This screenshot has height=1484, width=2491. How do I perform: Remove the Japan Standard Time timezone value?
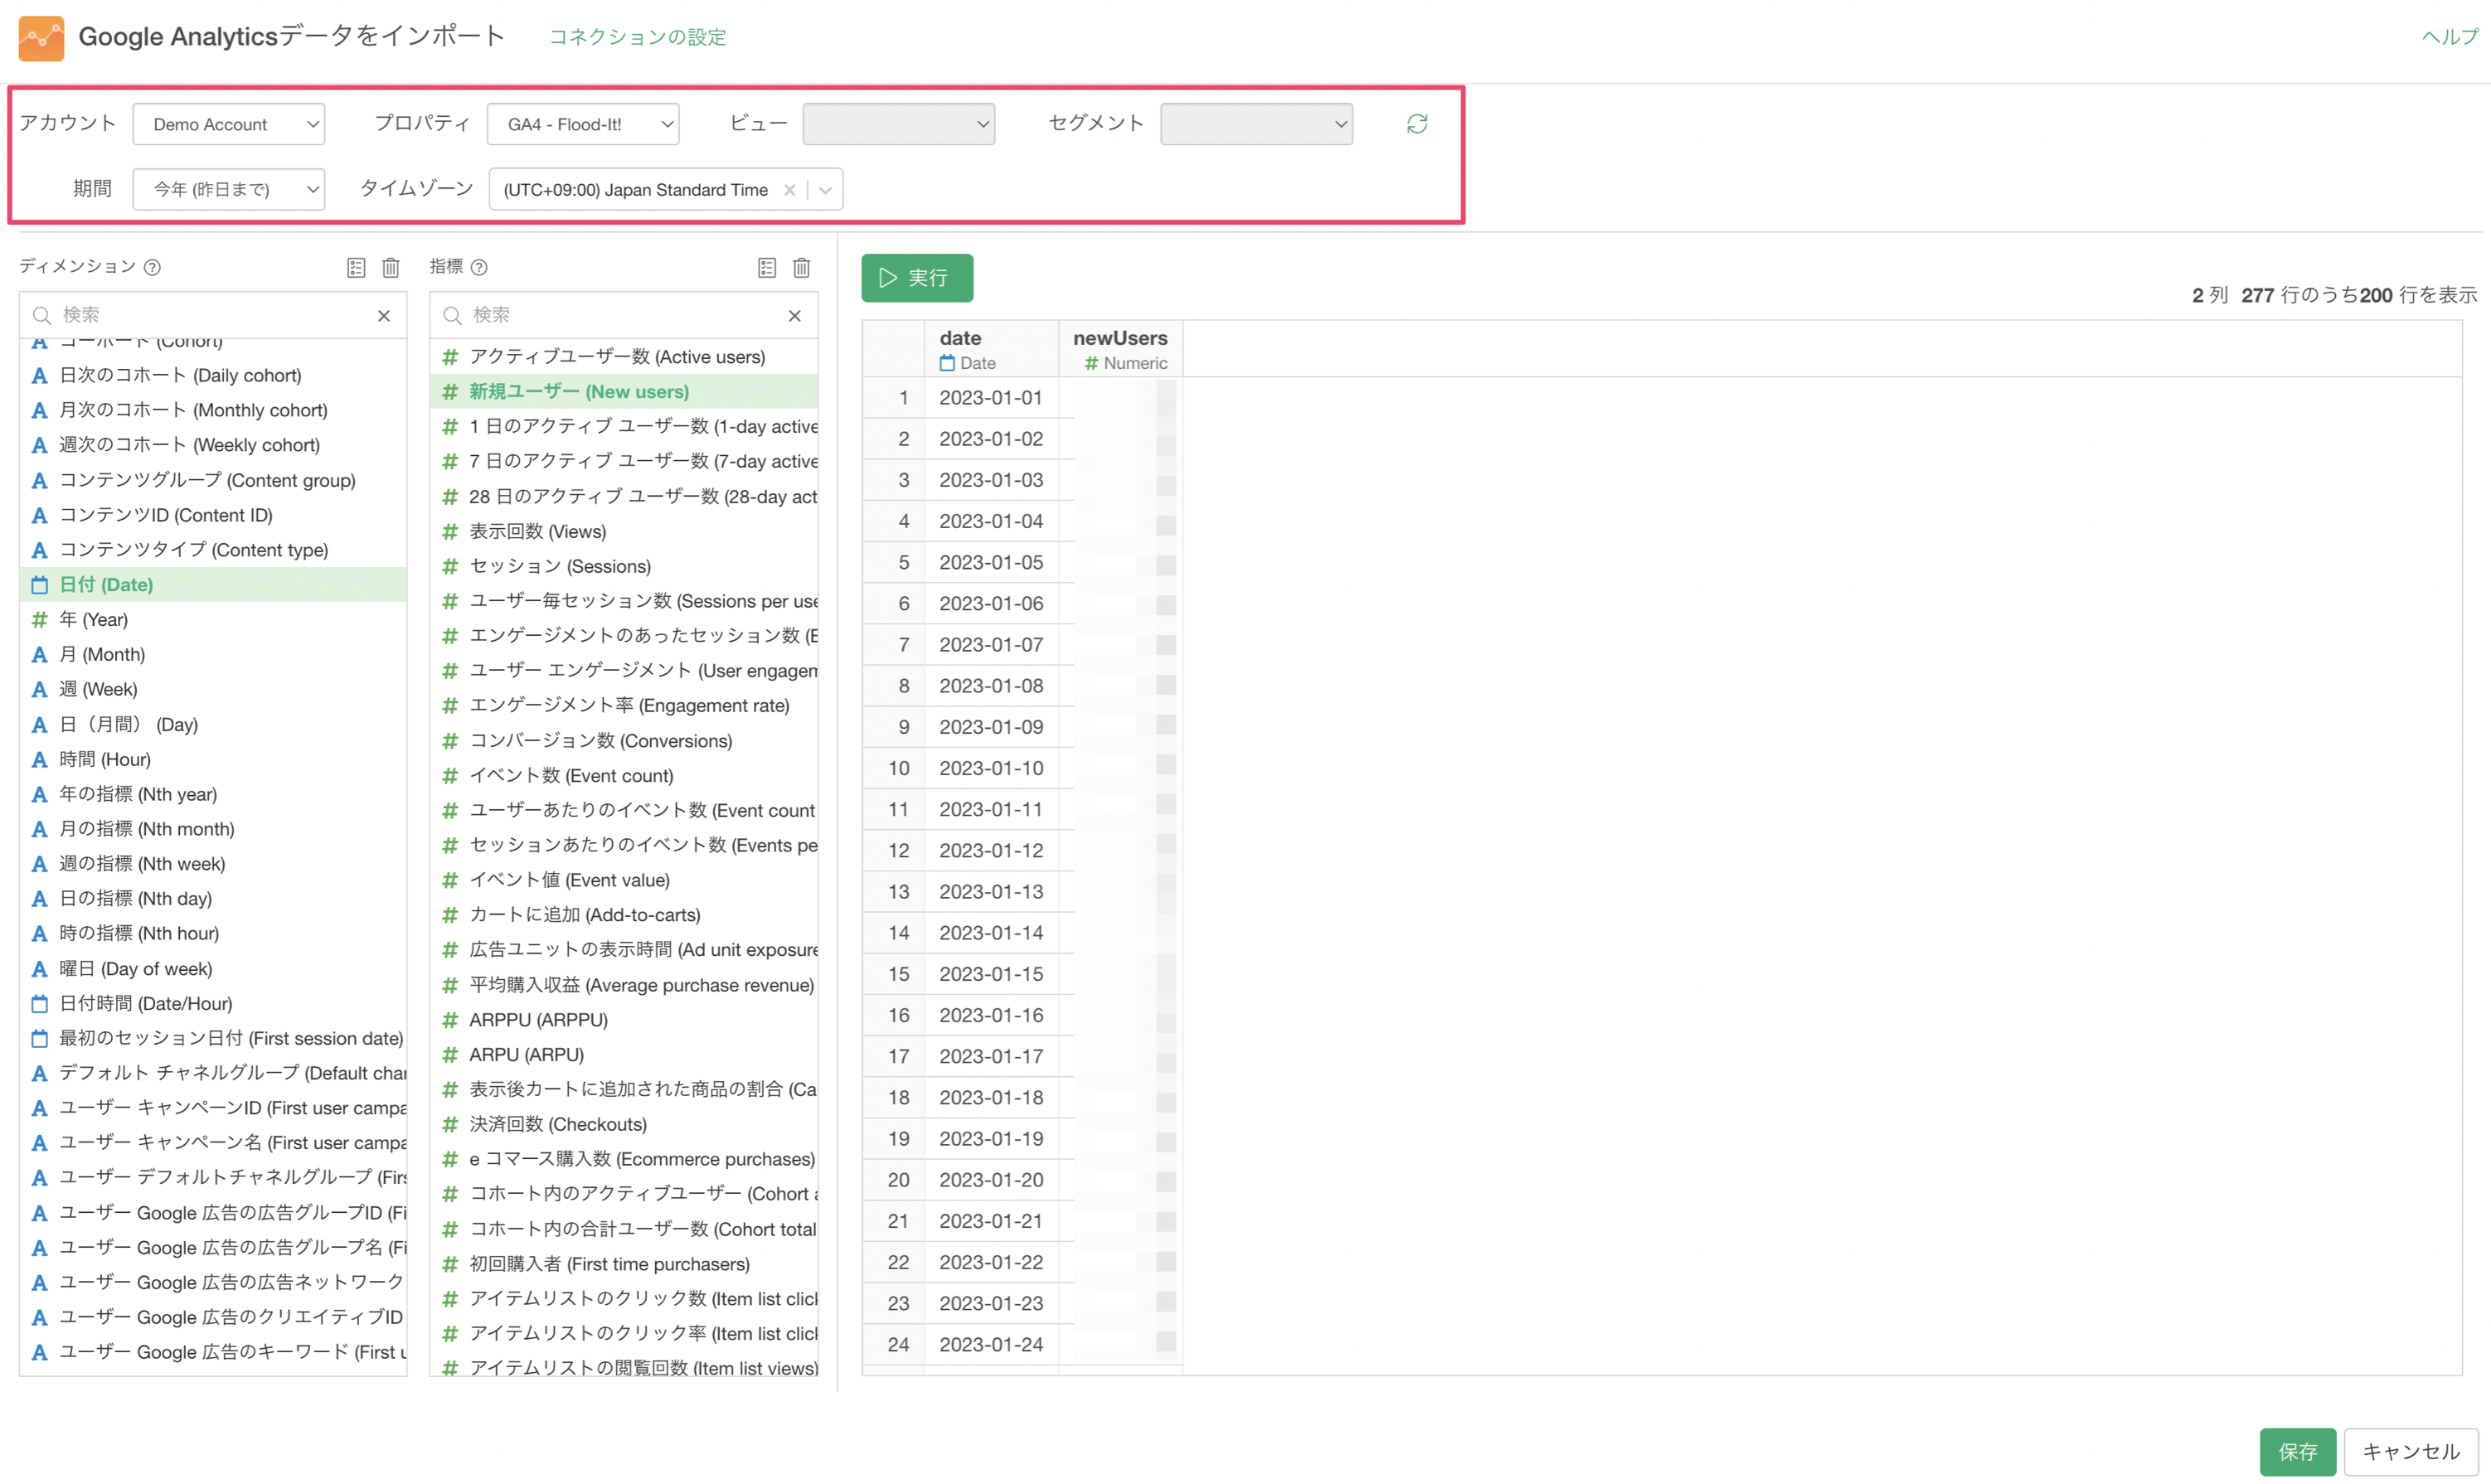tap(790, 190)
